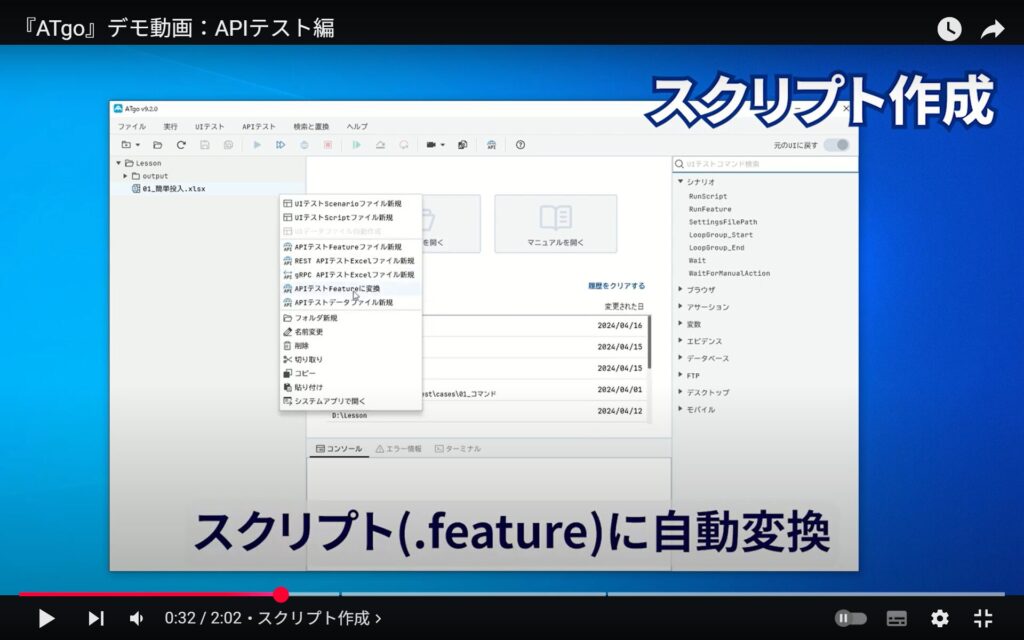The image size is (1024, 640).
Task: Open YouTube settings gear
Action: tap(940, 618)
